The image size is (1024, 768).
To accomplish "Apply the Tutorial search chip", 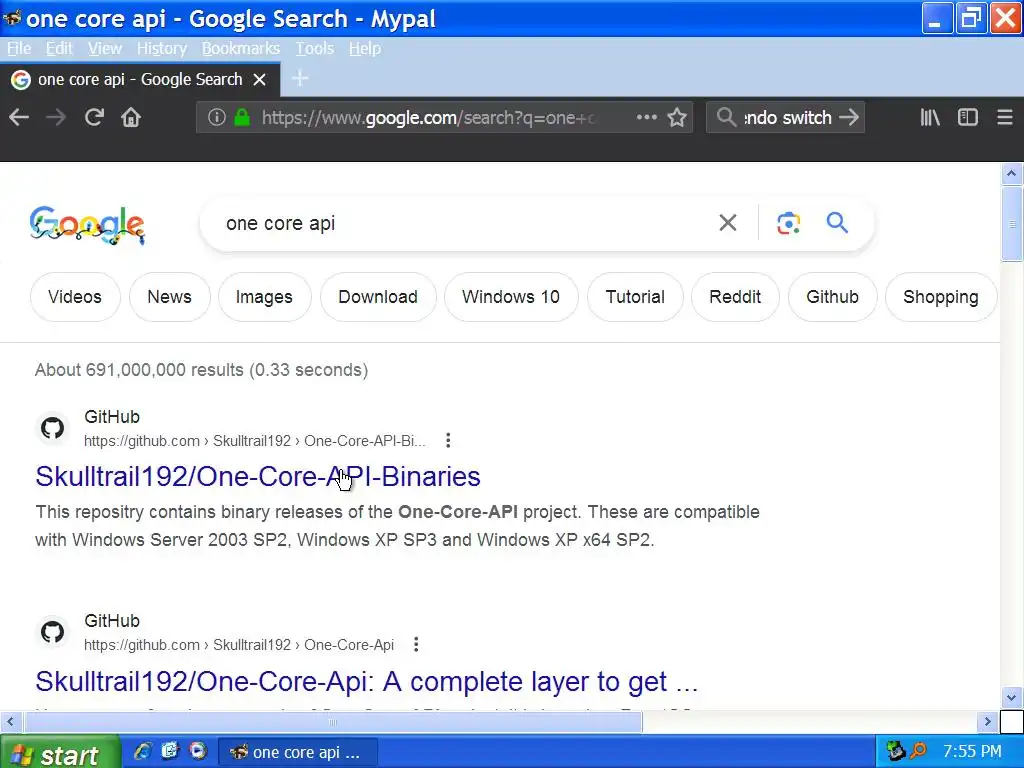I will 635,297.
